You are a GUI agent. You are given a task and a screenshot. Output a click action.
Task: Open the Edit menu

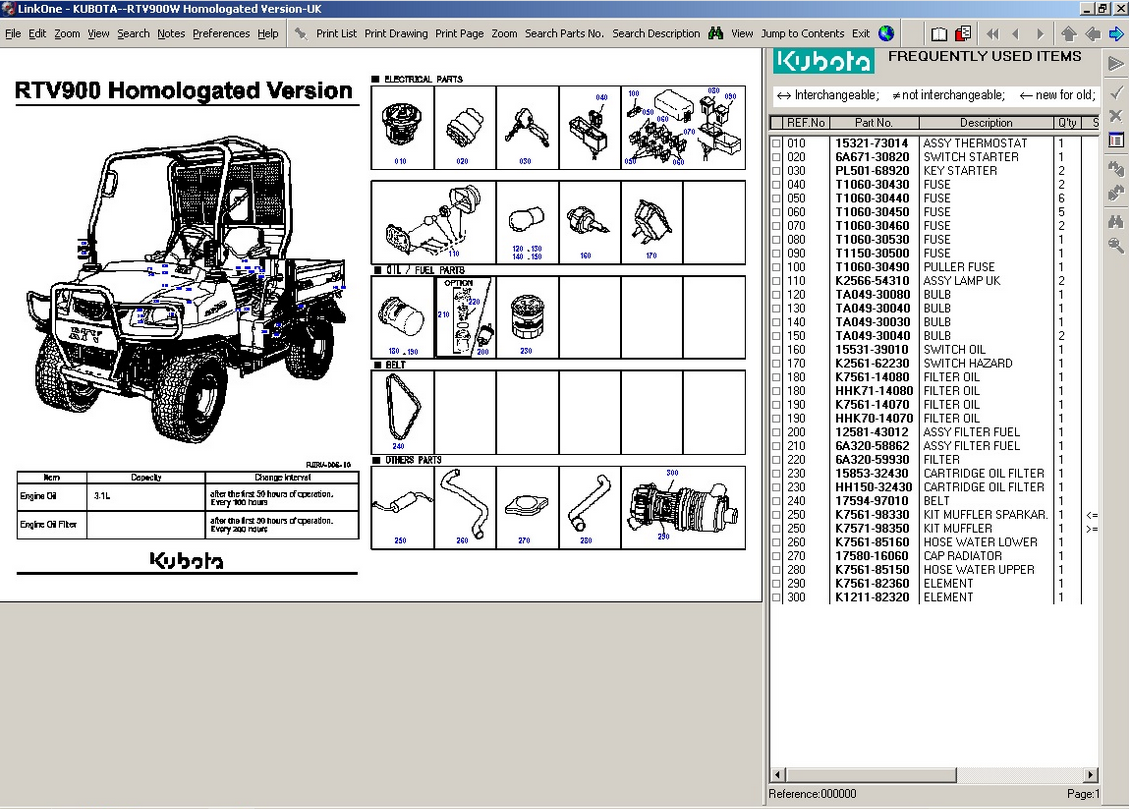click(x=37, y=34)
